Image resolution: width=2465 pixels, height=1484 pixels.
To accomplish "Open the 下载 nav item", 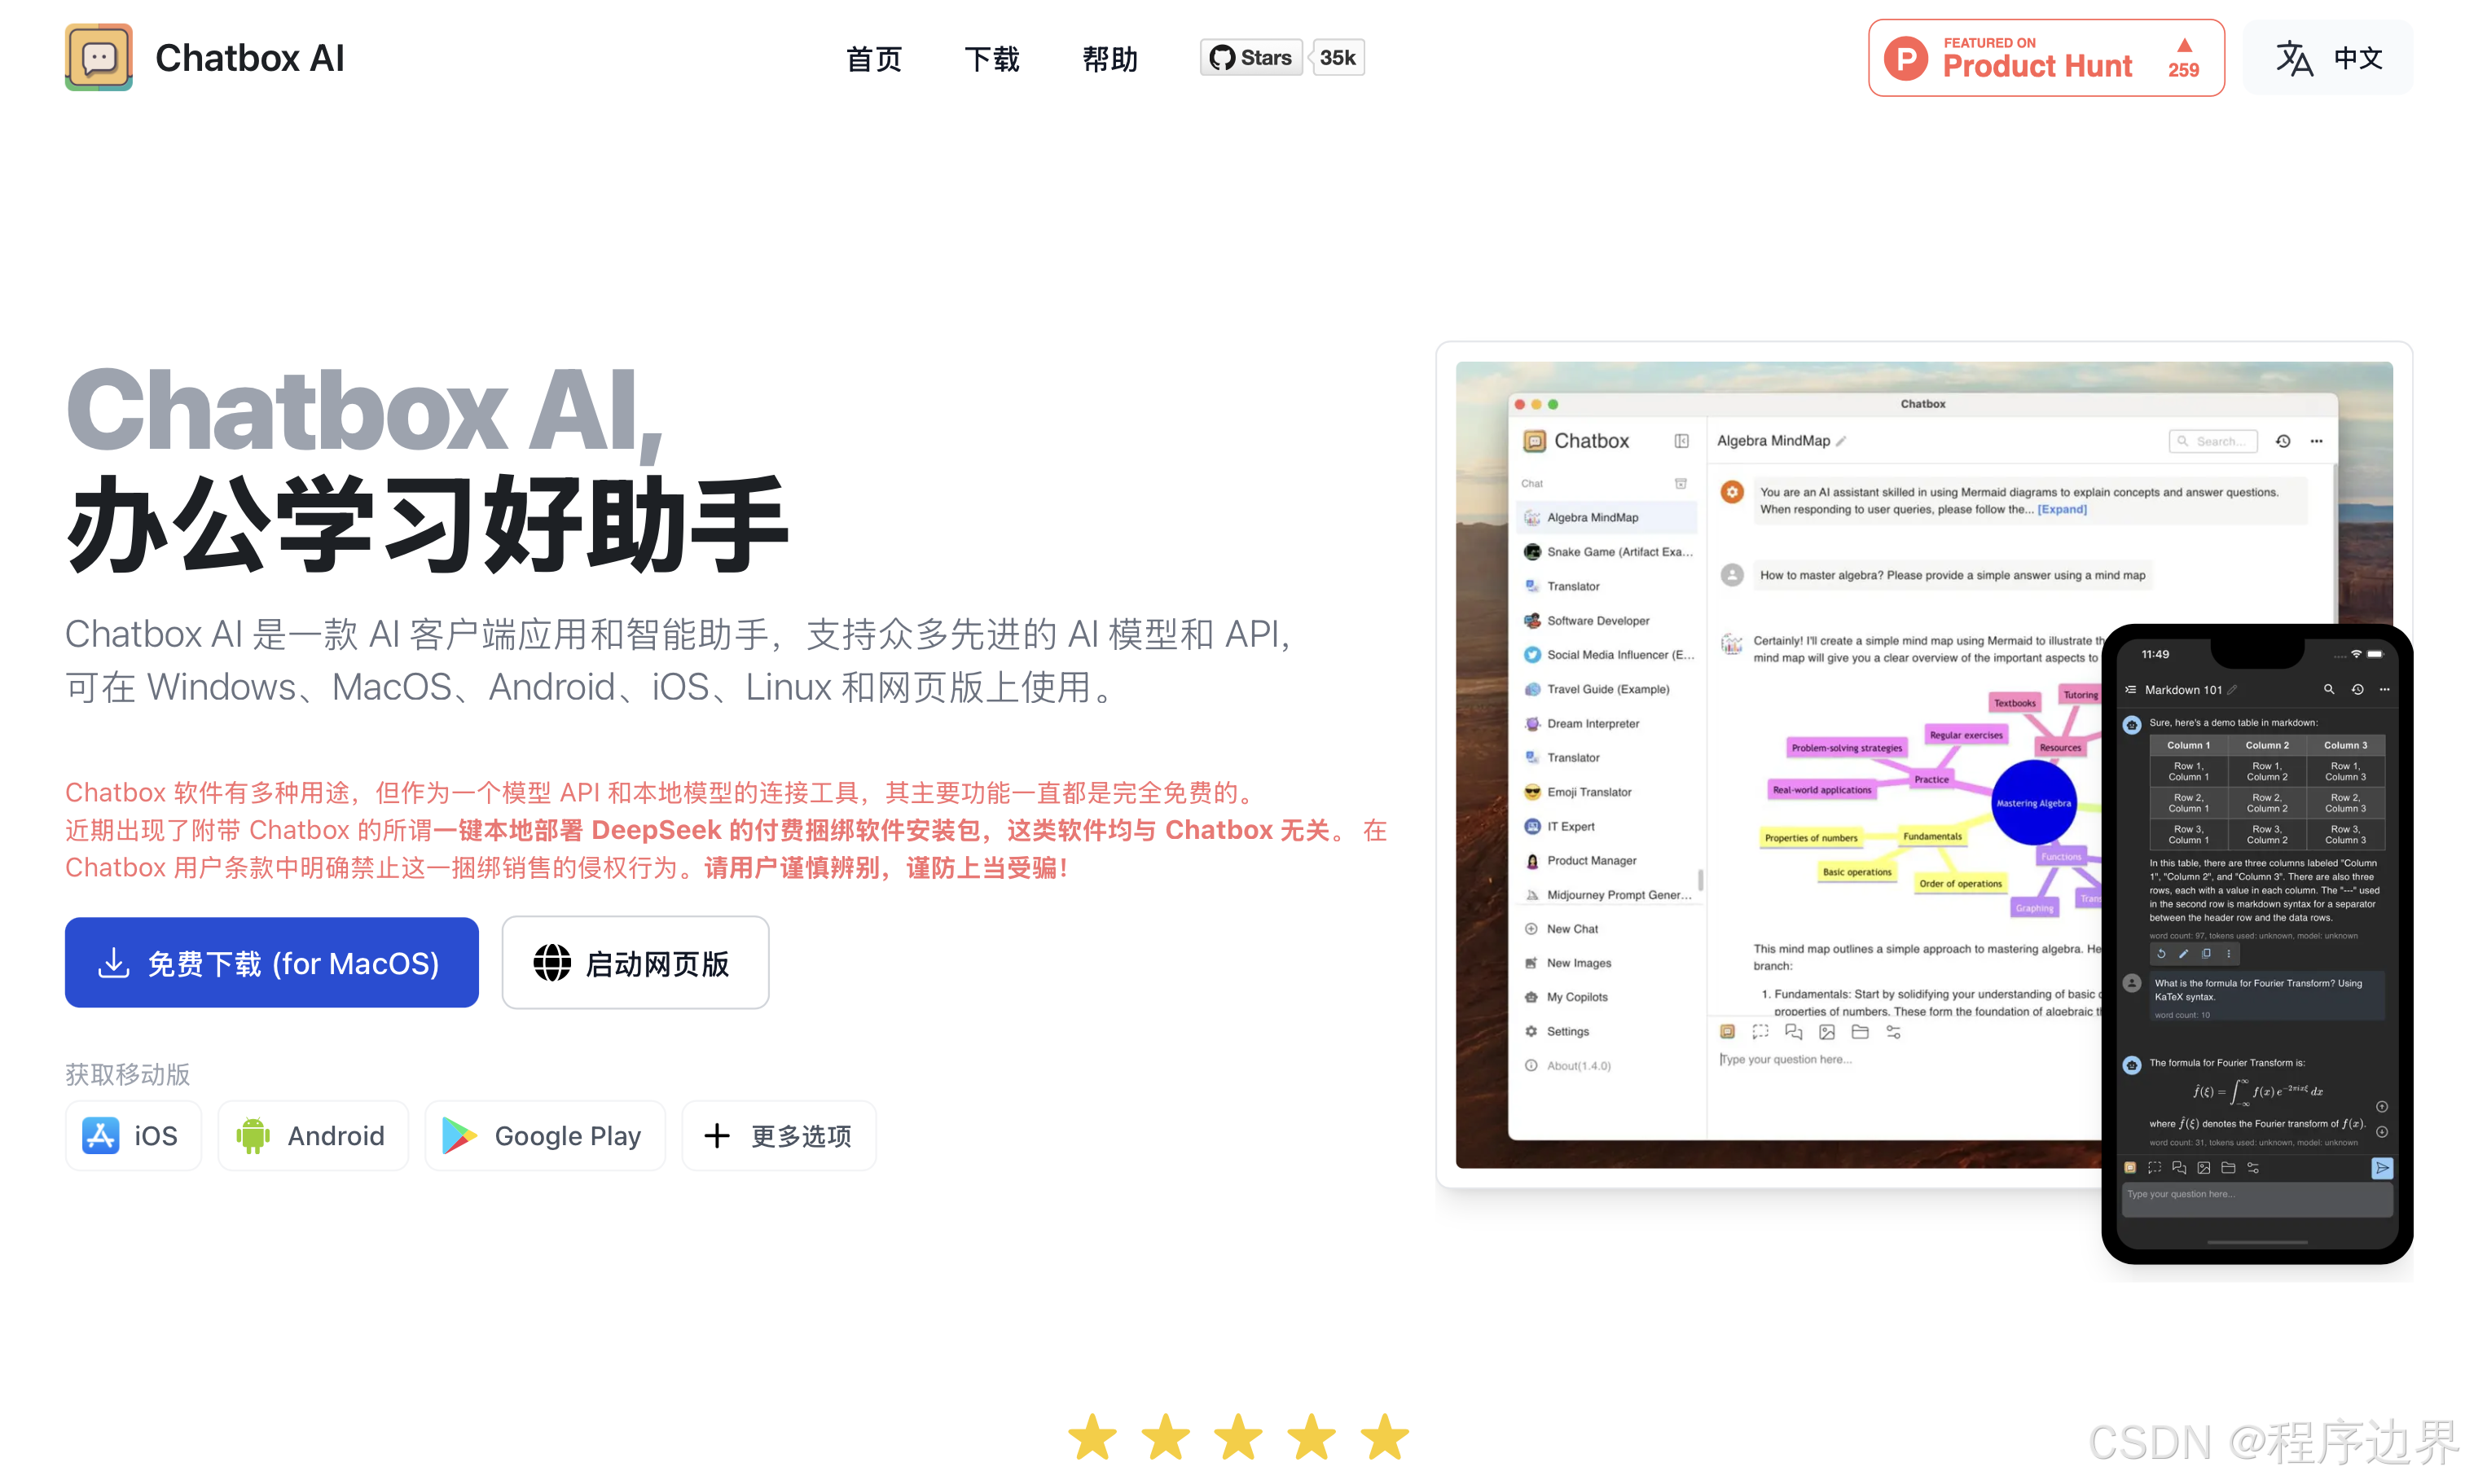I will click(x=991, y=59).
